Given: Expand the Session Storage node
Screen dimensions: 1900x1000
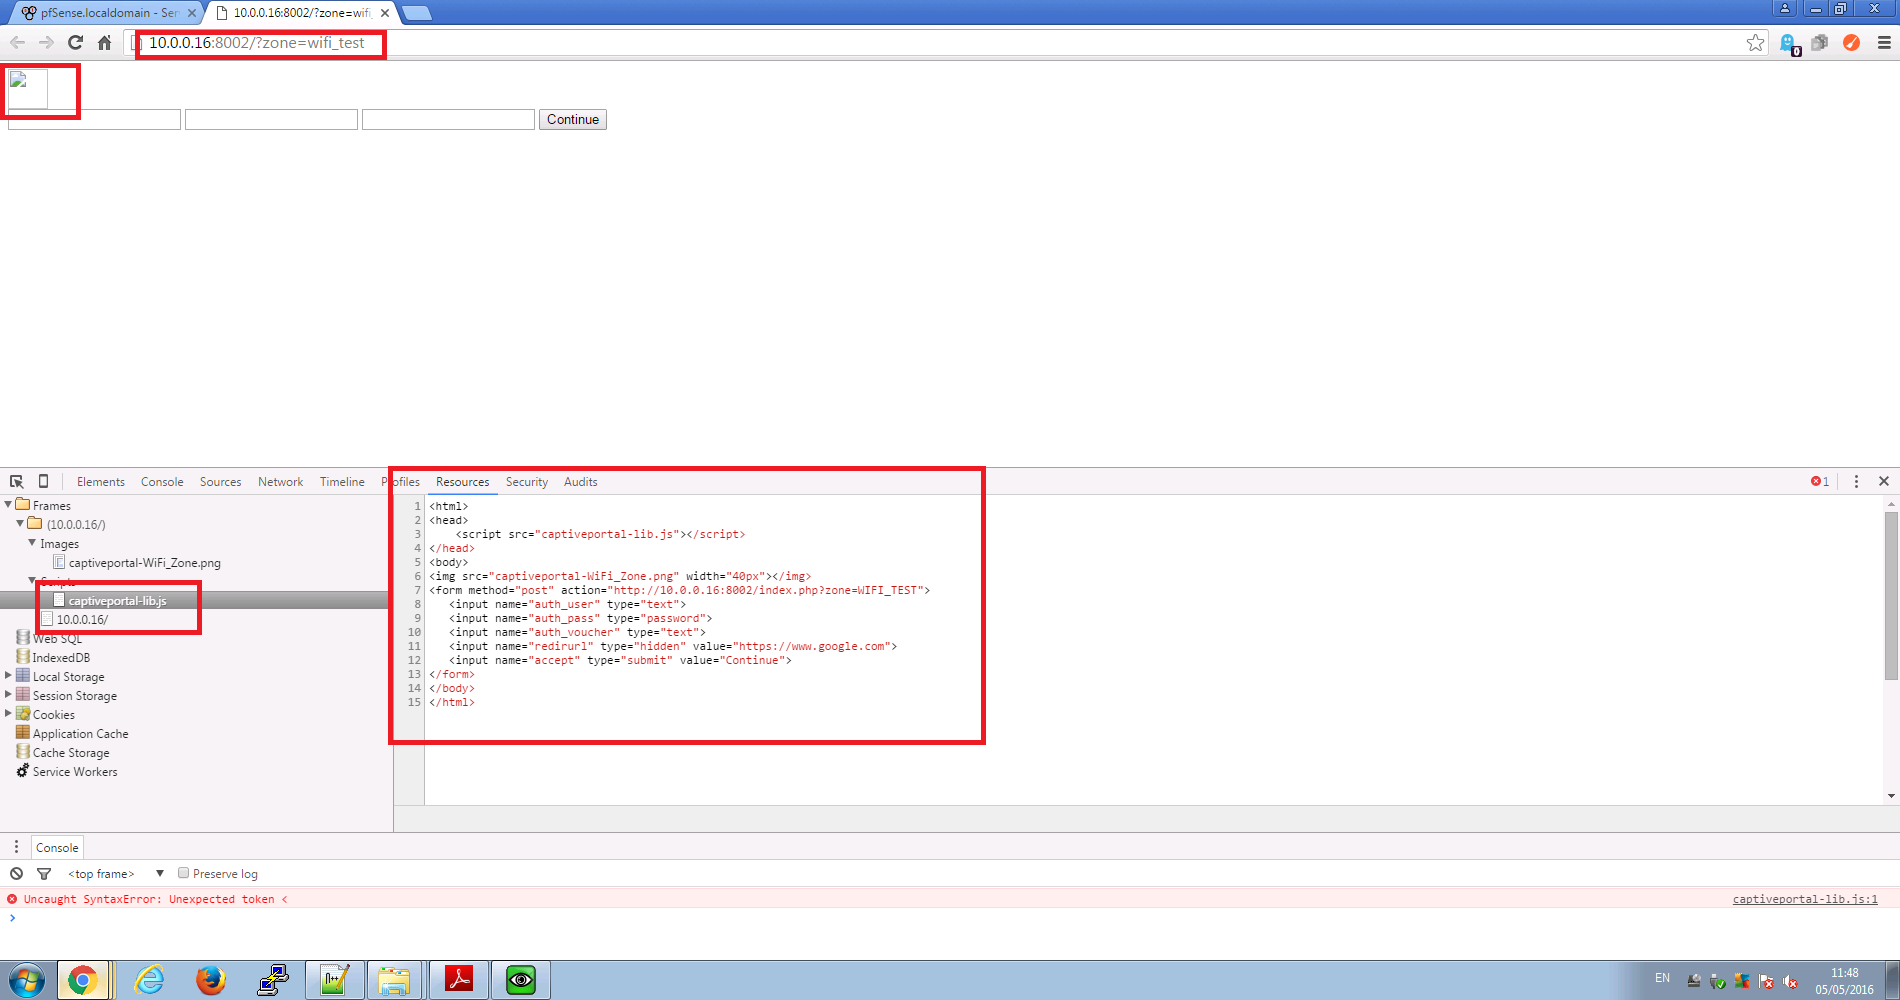Looking at the screenshot, I should pos(9,695).
